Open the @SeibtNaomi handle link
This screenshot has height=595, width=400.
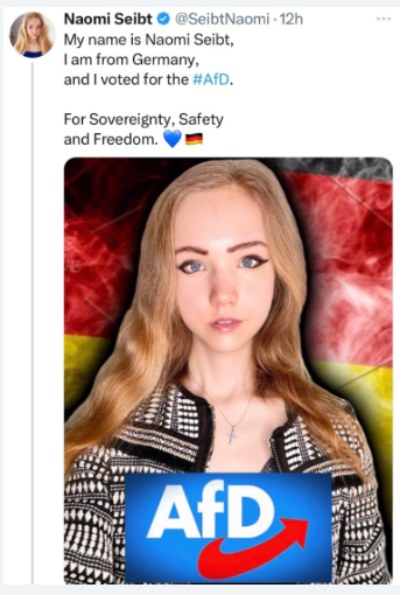(x=222, y=19)
